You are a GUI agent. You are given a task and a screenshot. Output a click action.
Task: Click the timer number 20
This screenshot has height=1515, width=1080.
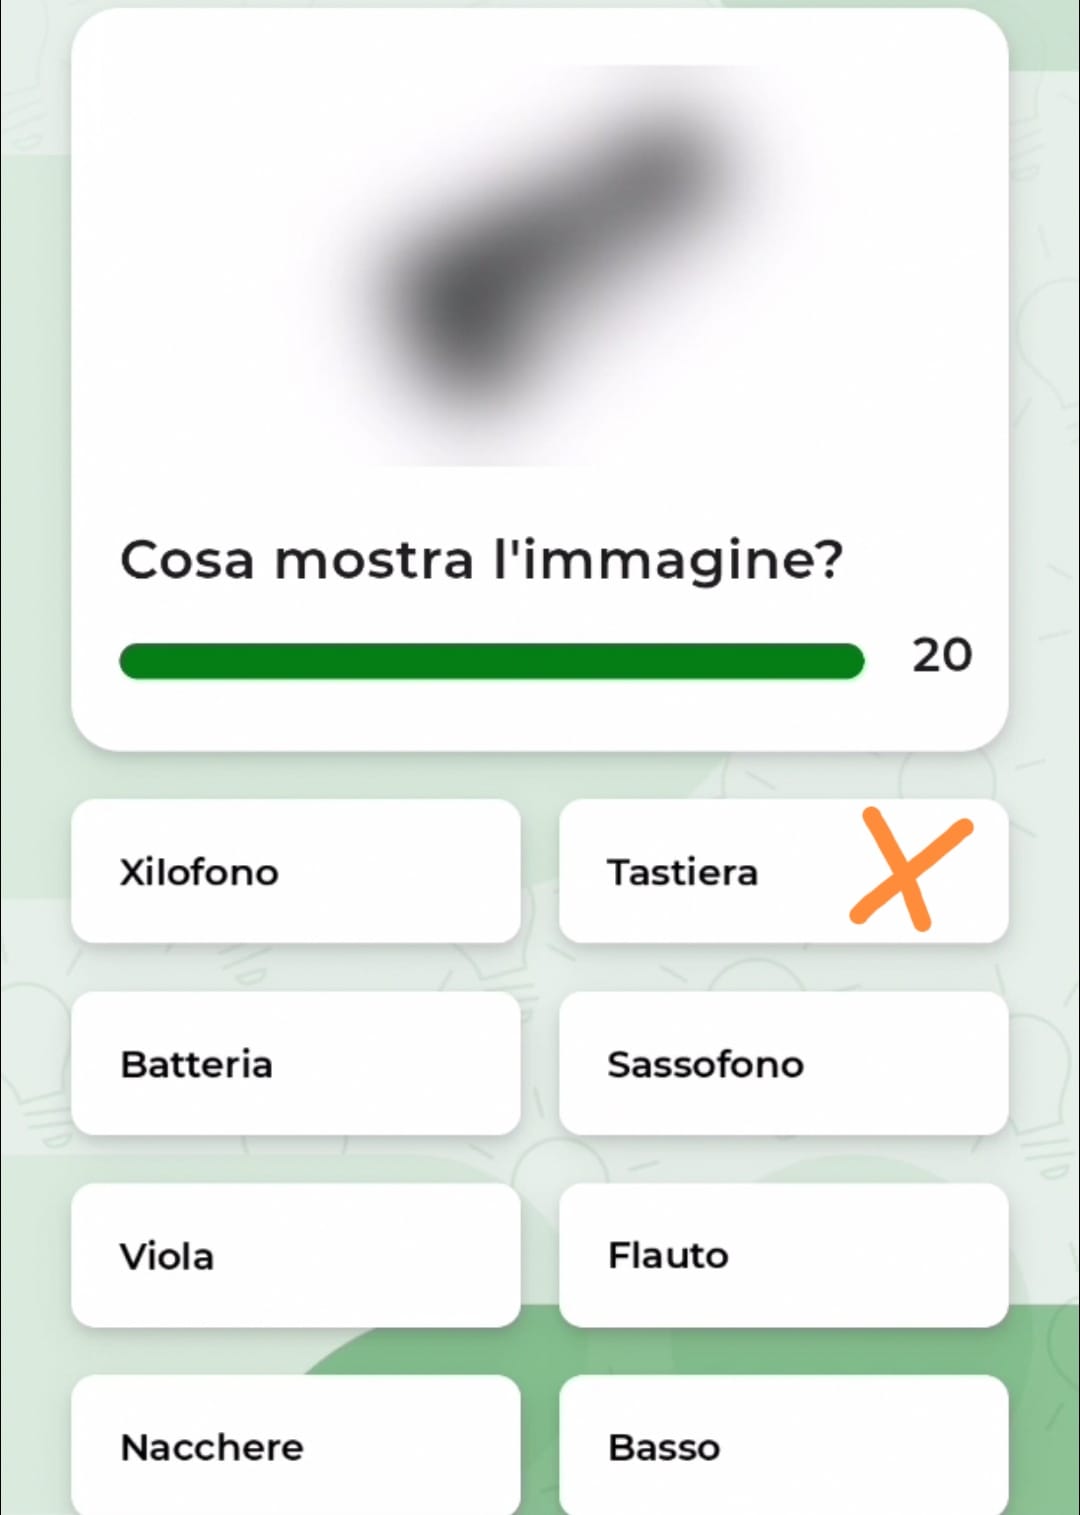click(x=941, y=656)
